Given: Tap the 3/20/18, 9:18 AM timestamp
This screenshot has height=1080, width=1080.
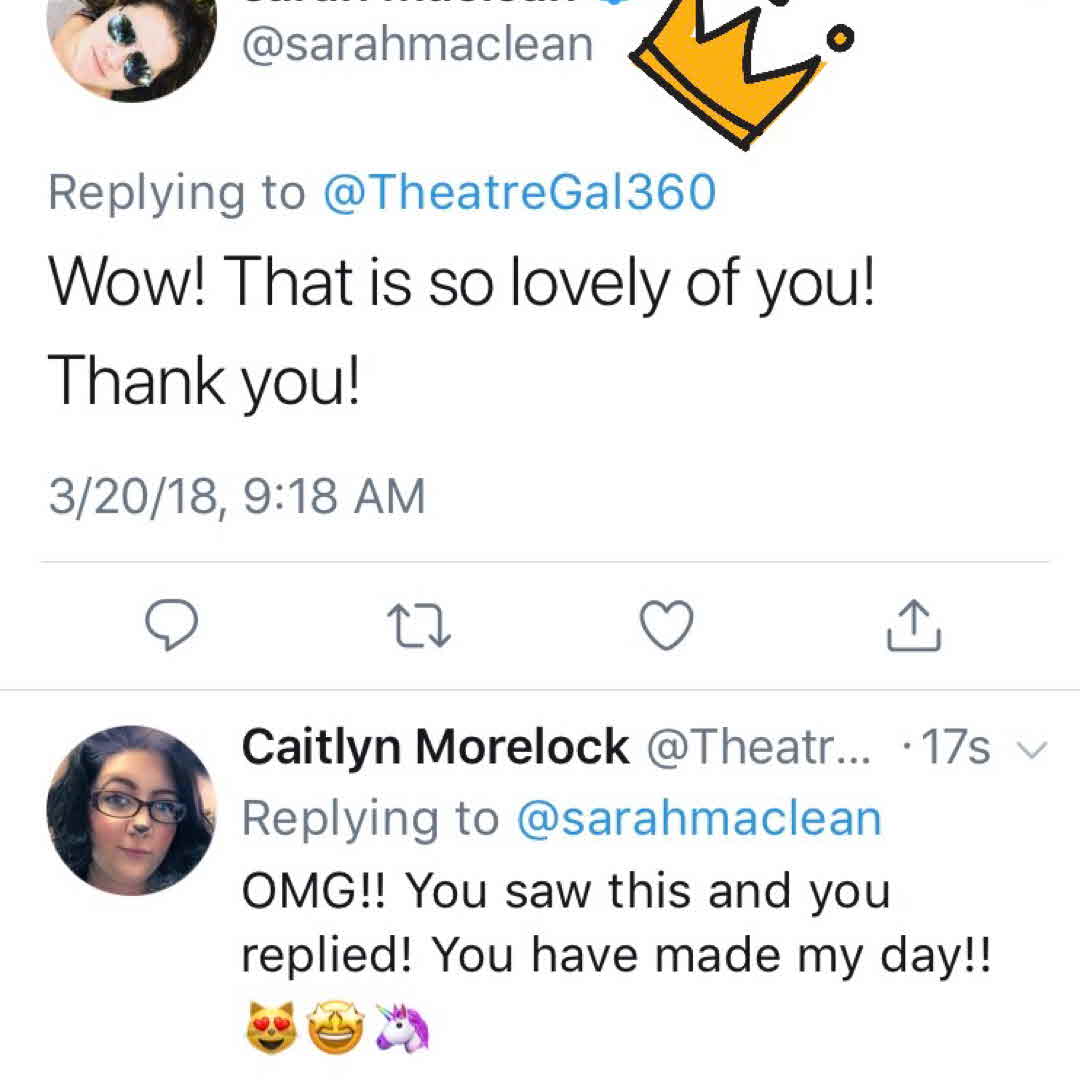Looking at the screenshot, I should (x=237, y=497).
